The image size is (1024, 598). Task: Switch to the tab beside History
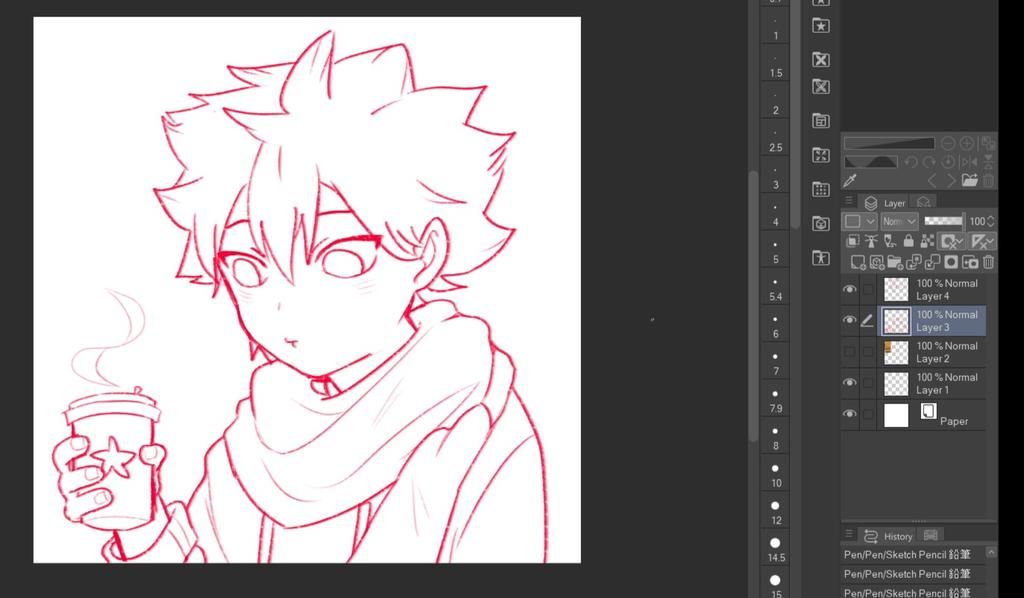pyautogui.click(x=931, y=535)
